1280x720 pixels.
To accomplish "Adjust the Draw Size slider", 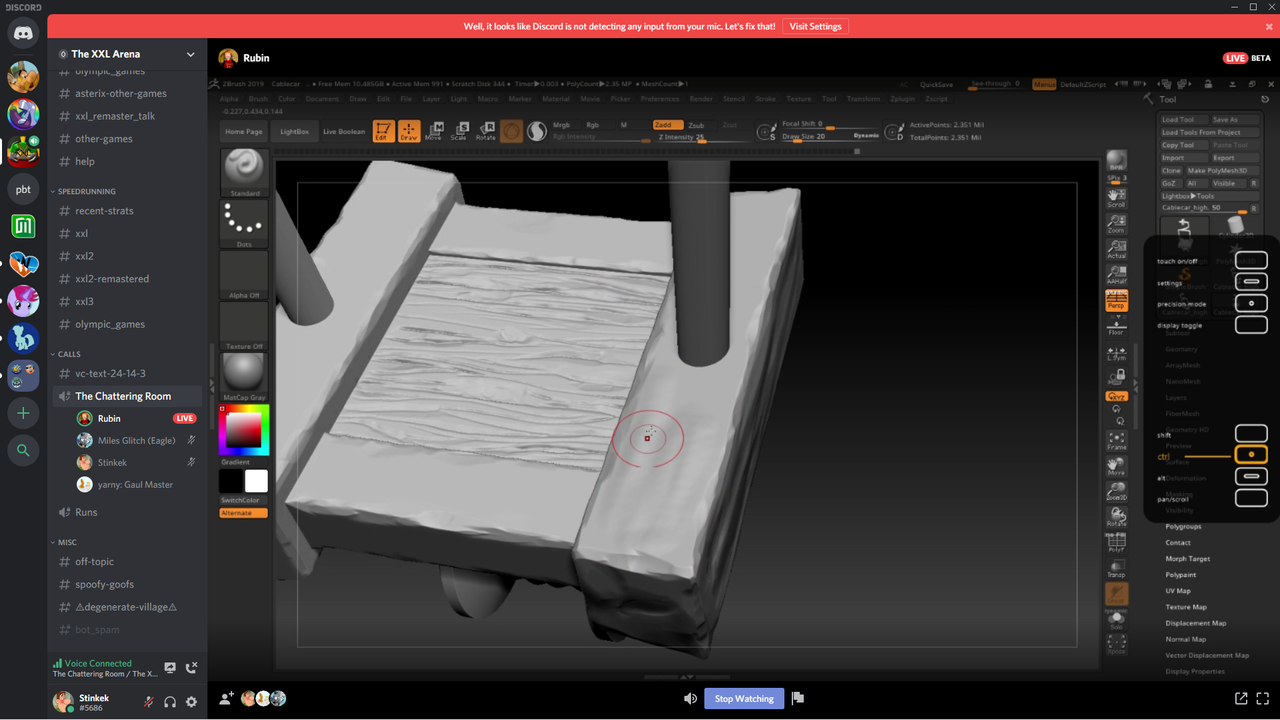I will pyautogui.click(x=830, y=136).
